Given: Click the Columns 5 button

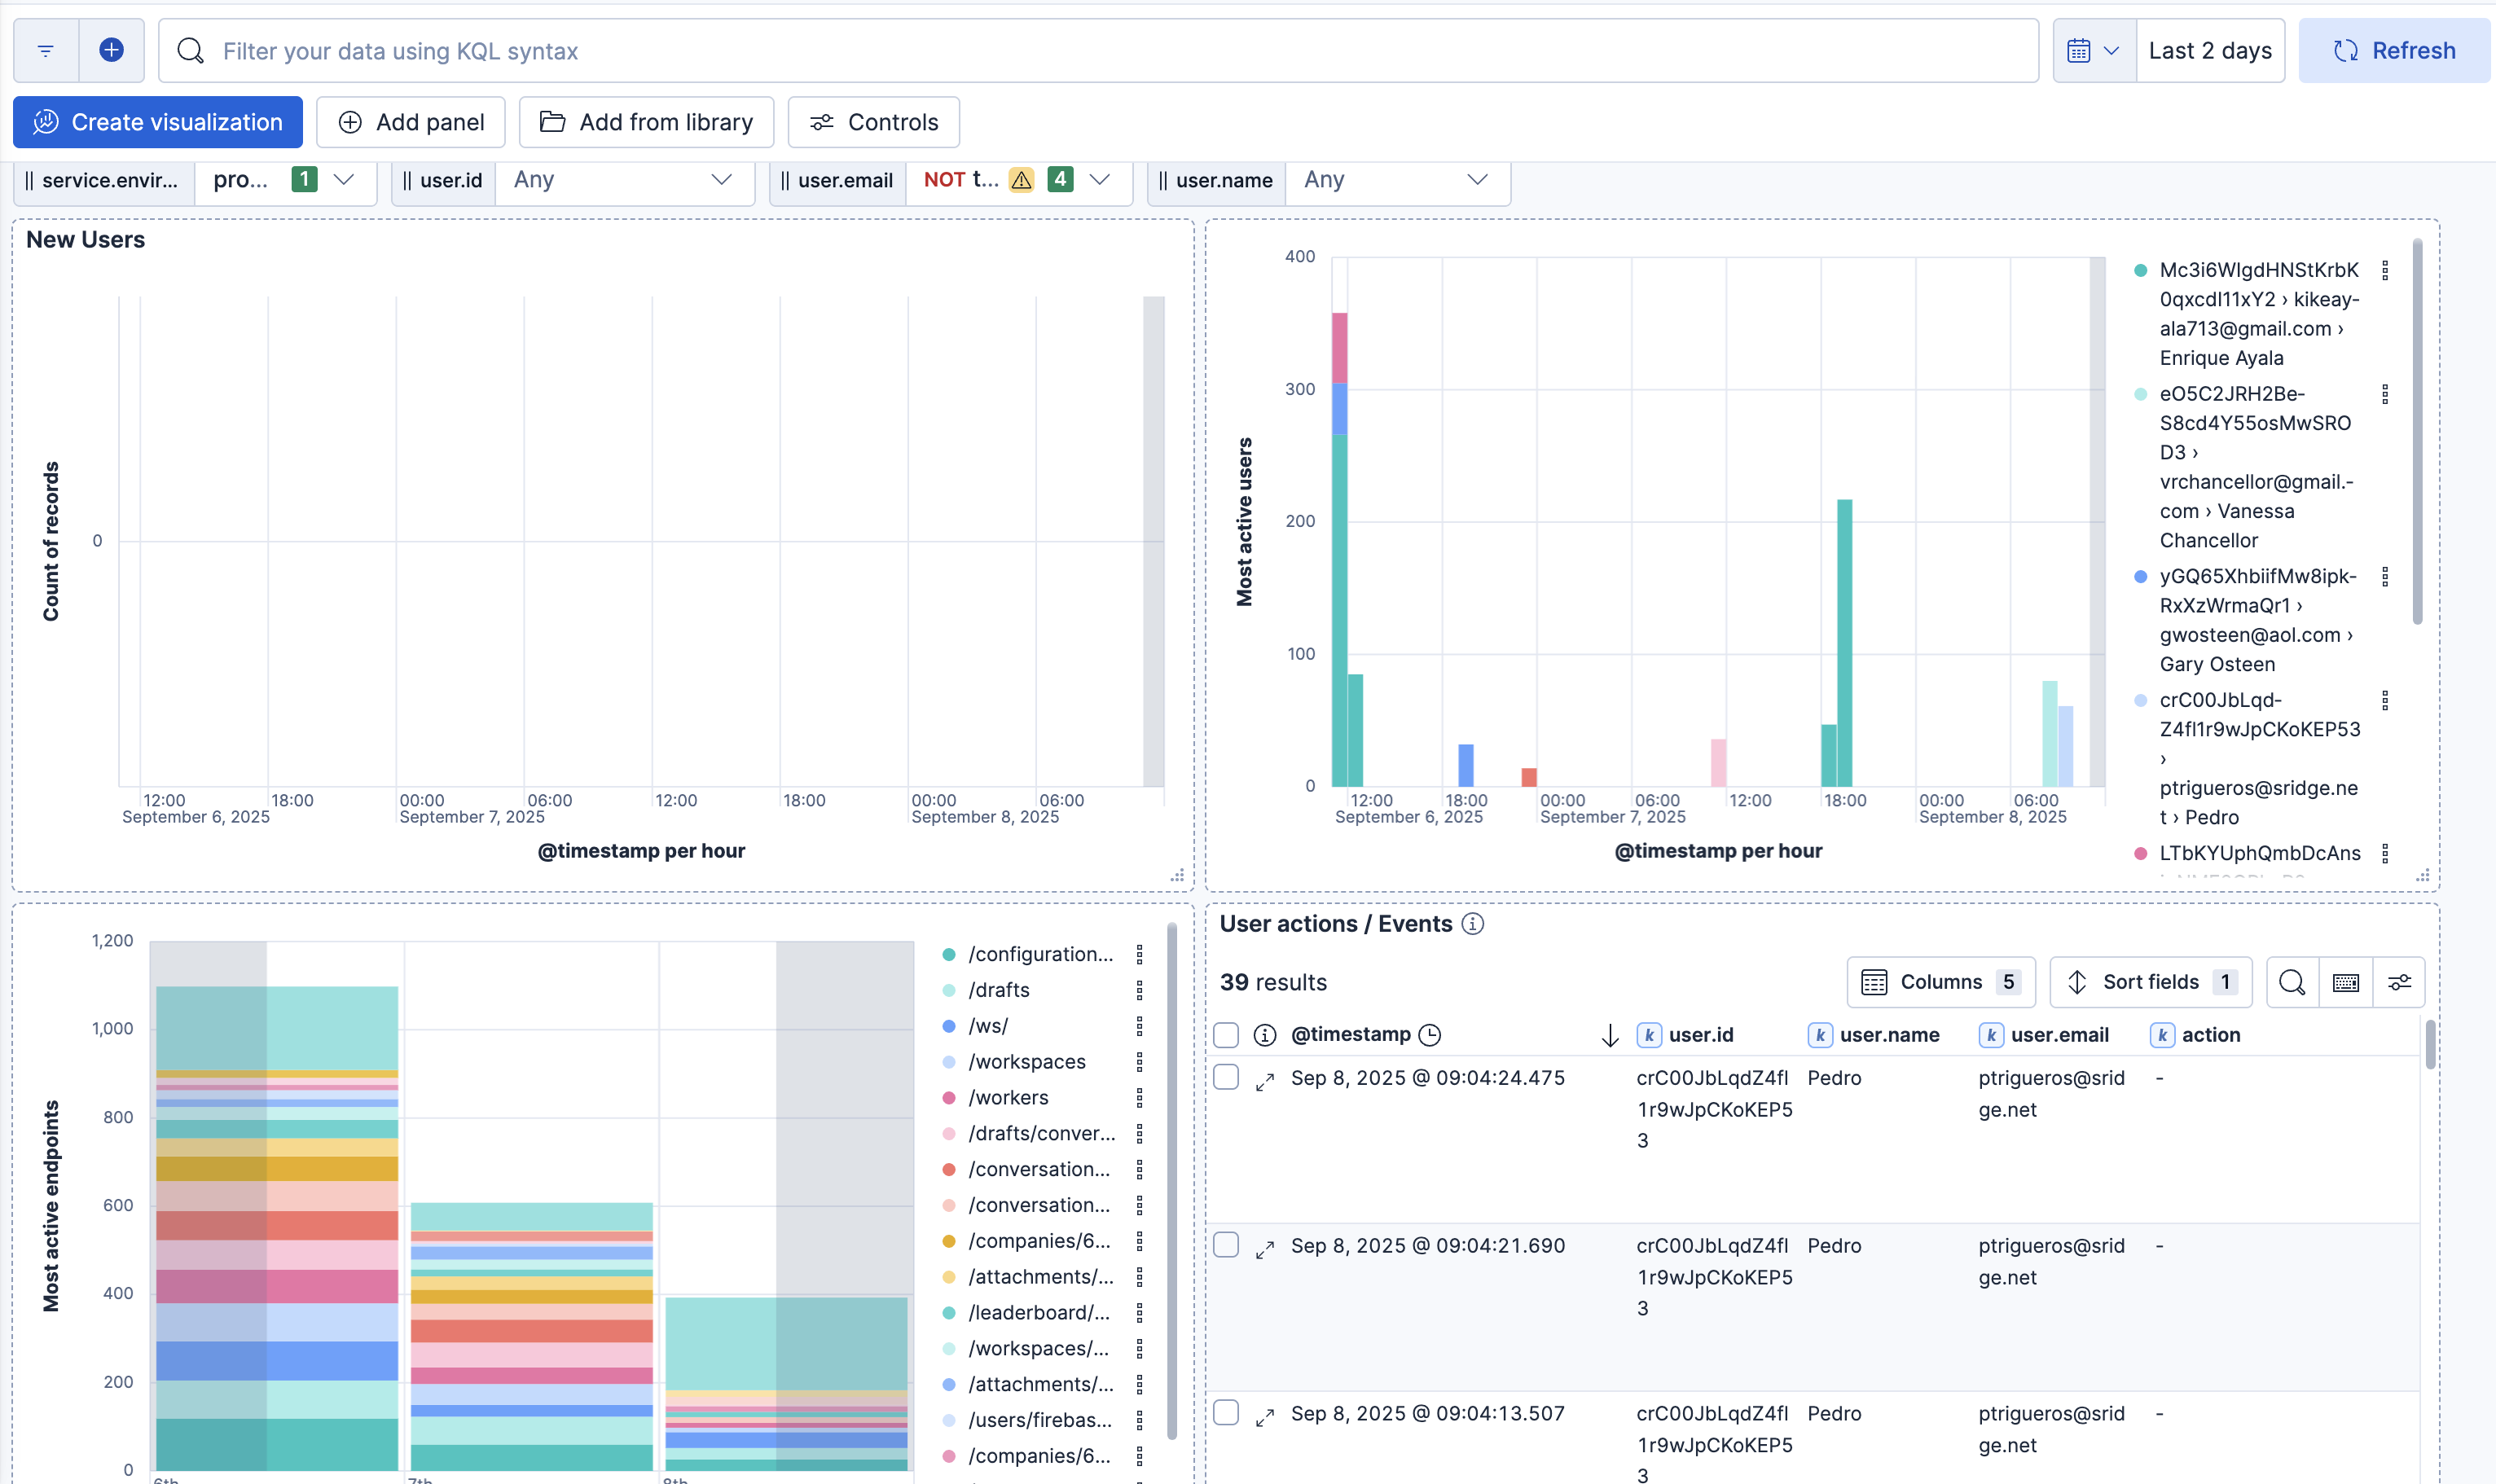Looking at the screenshot, I should tap(1940, 982).
